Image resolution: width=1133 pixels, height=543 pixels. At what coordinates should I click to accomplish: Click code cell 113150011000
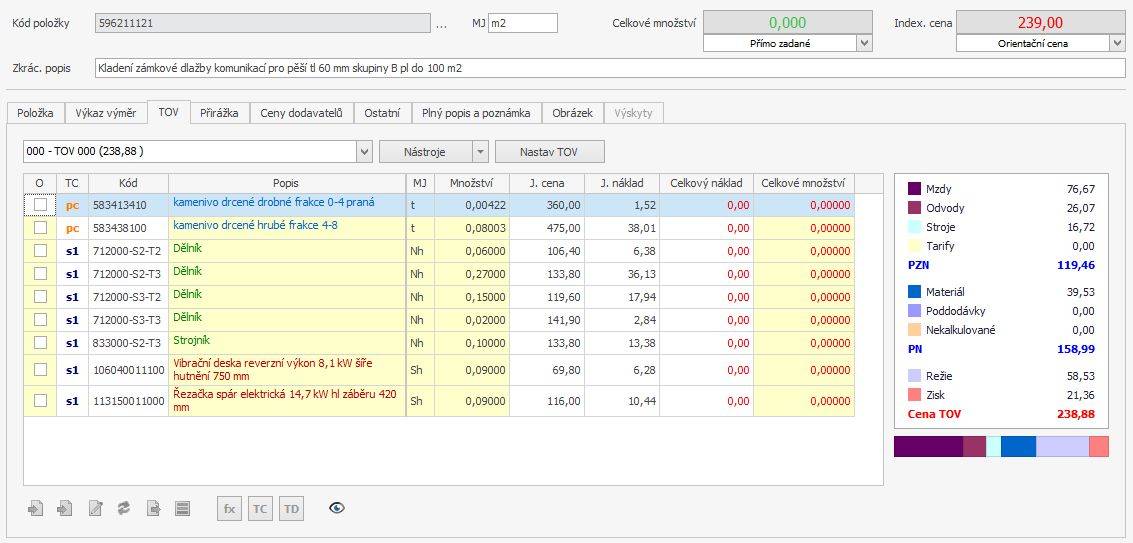pos(129,401)
